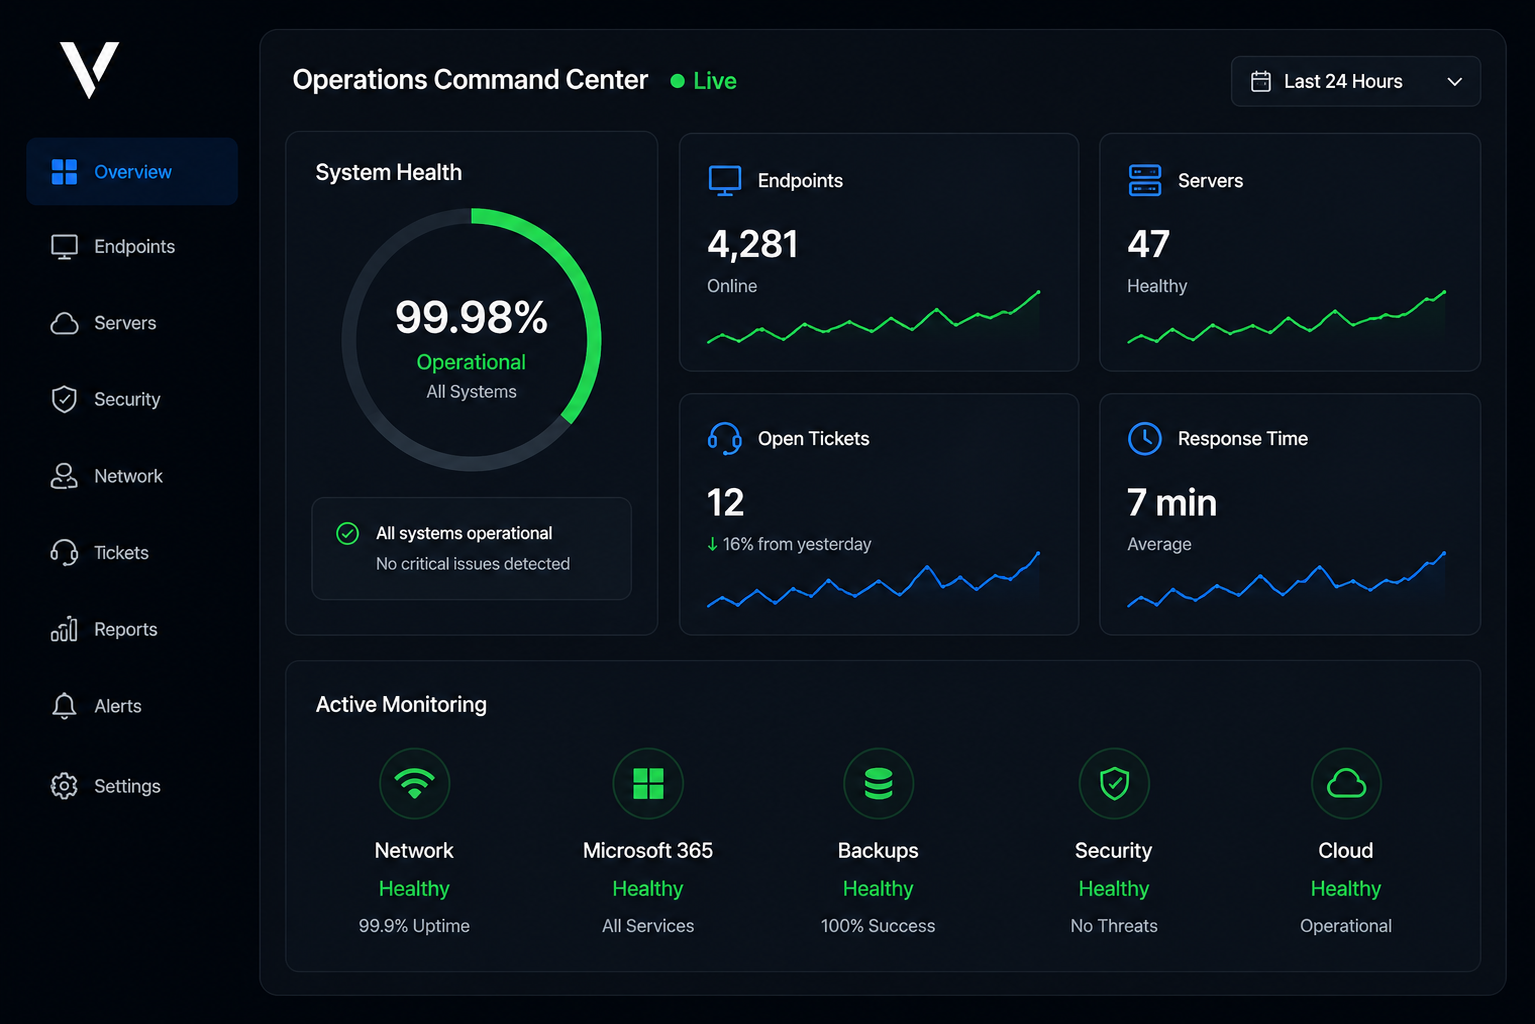Image resolution: width=1535 pixels, height=1024 pixels.
Task: Click the Microsoft 365 windows icon
Action: (648, 783)
